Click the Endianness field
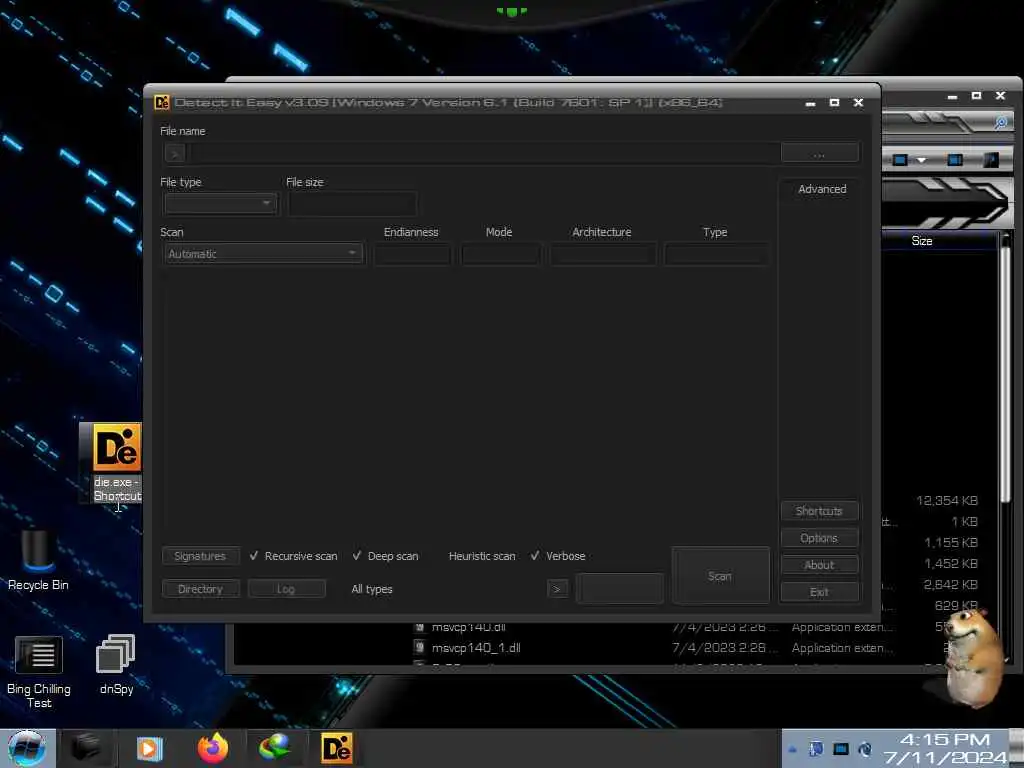This screenshot has height=768, width=1024. coord(412,254)
